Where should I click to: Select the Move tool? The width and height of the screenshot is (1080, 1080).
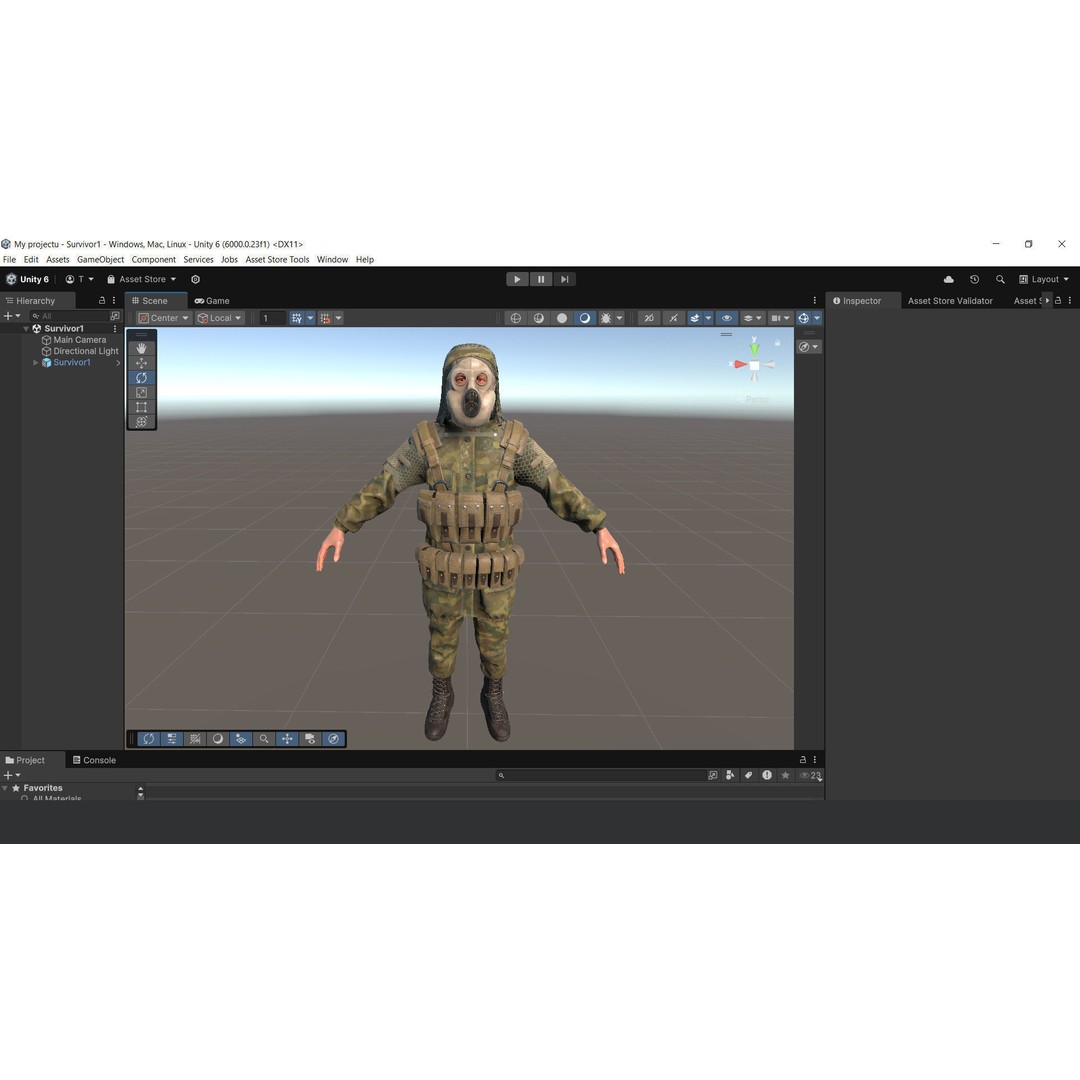(x=141, y=363)
